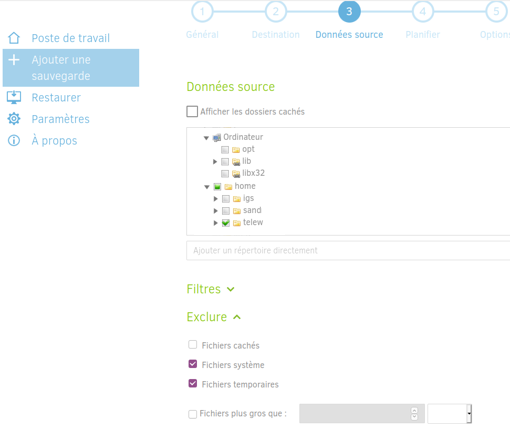Click the Planifier step label
510x429 pixels.
click(x=423, y=35)
